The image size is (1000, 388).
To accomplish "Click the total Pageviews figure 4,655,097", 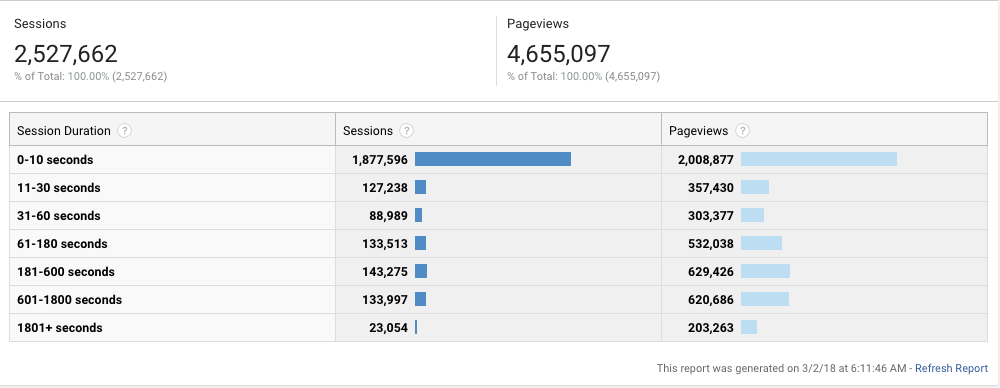I will (x=559, y=54).
